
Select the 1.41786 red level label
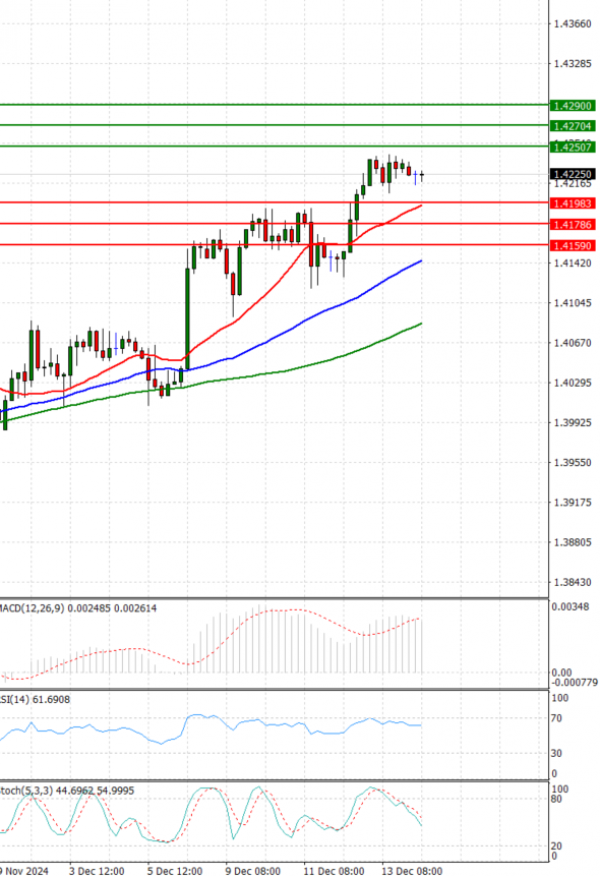click(573, 225)
